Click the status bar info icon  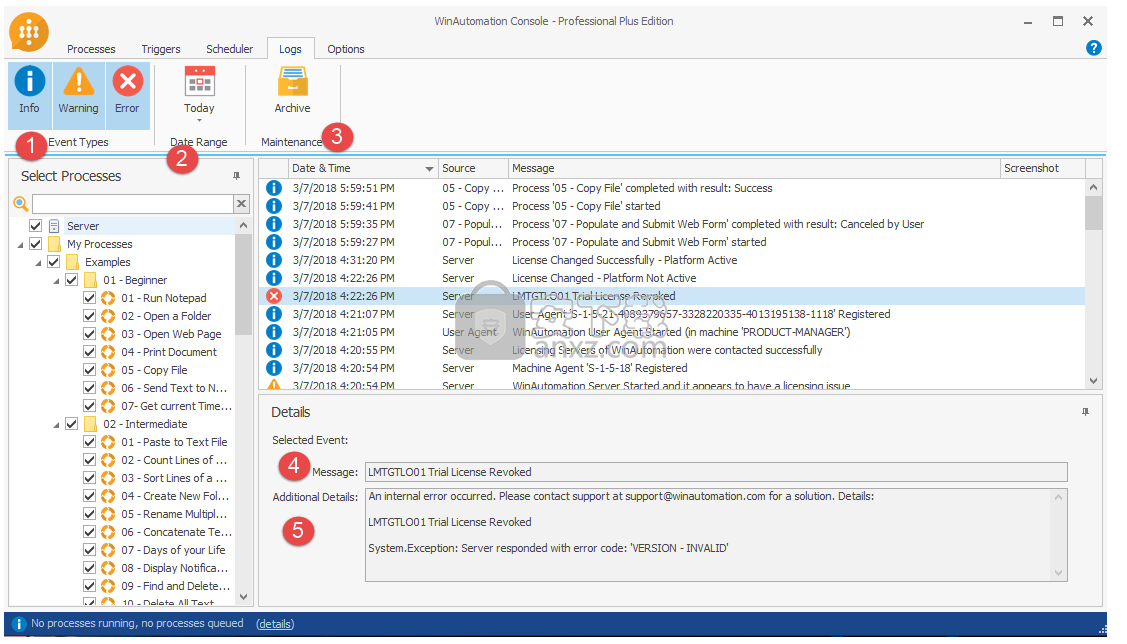click(19, 624)
